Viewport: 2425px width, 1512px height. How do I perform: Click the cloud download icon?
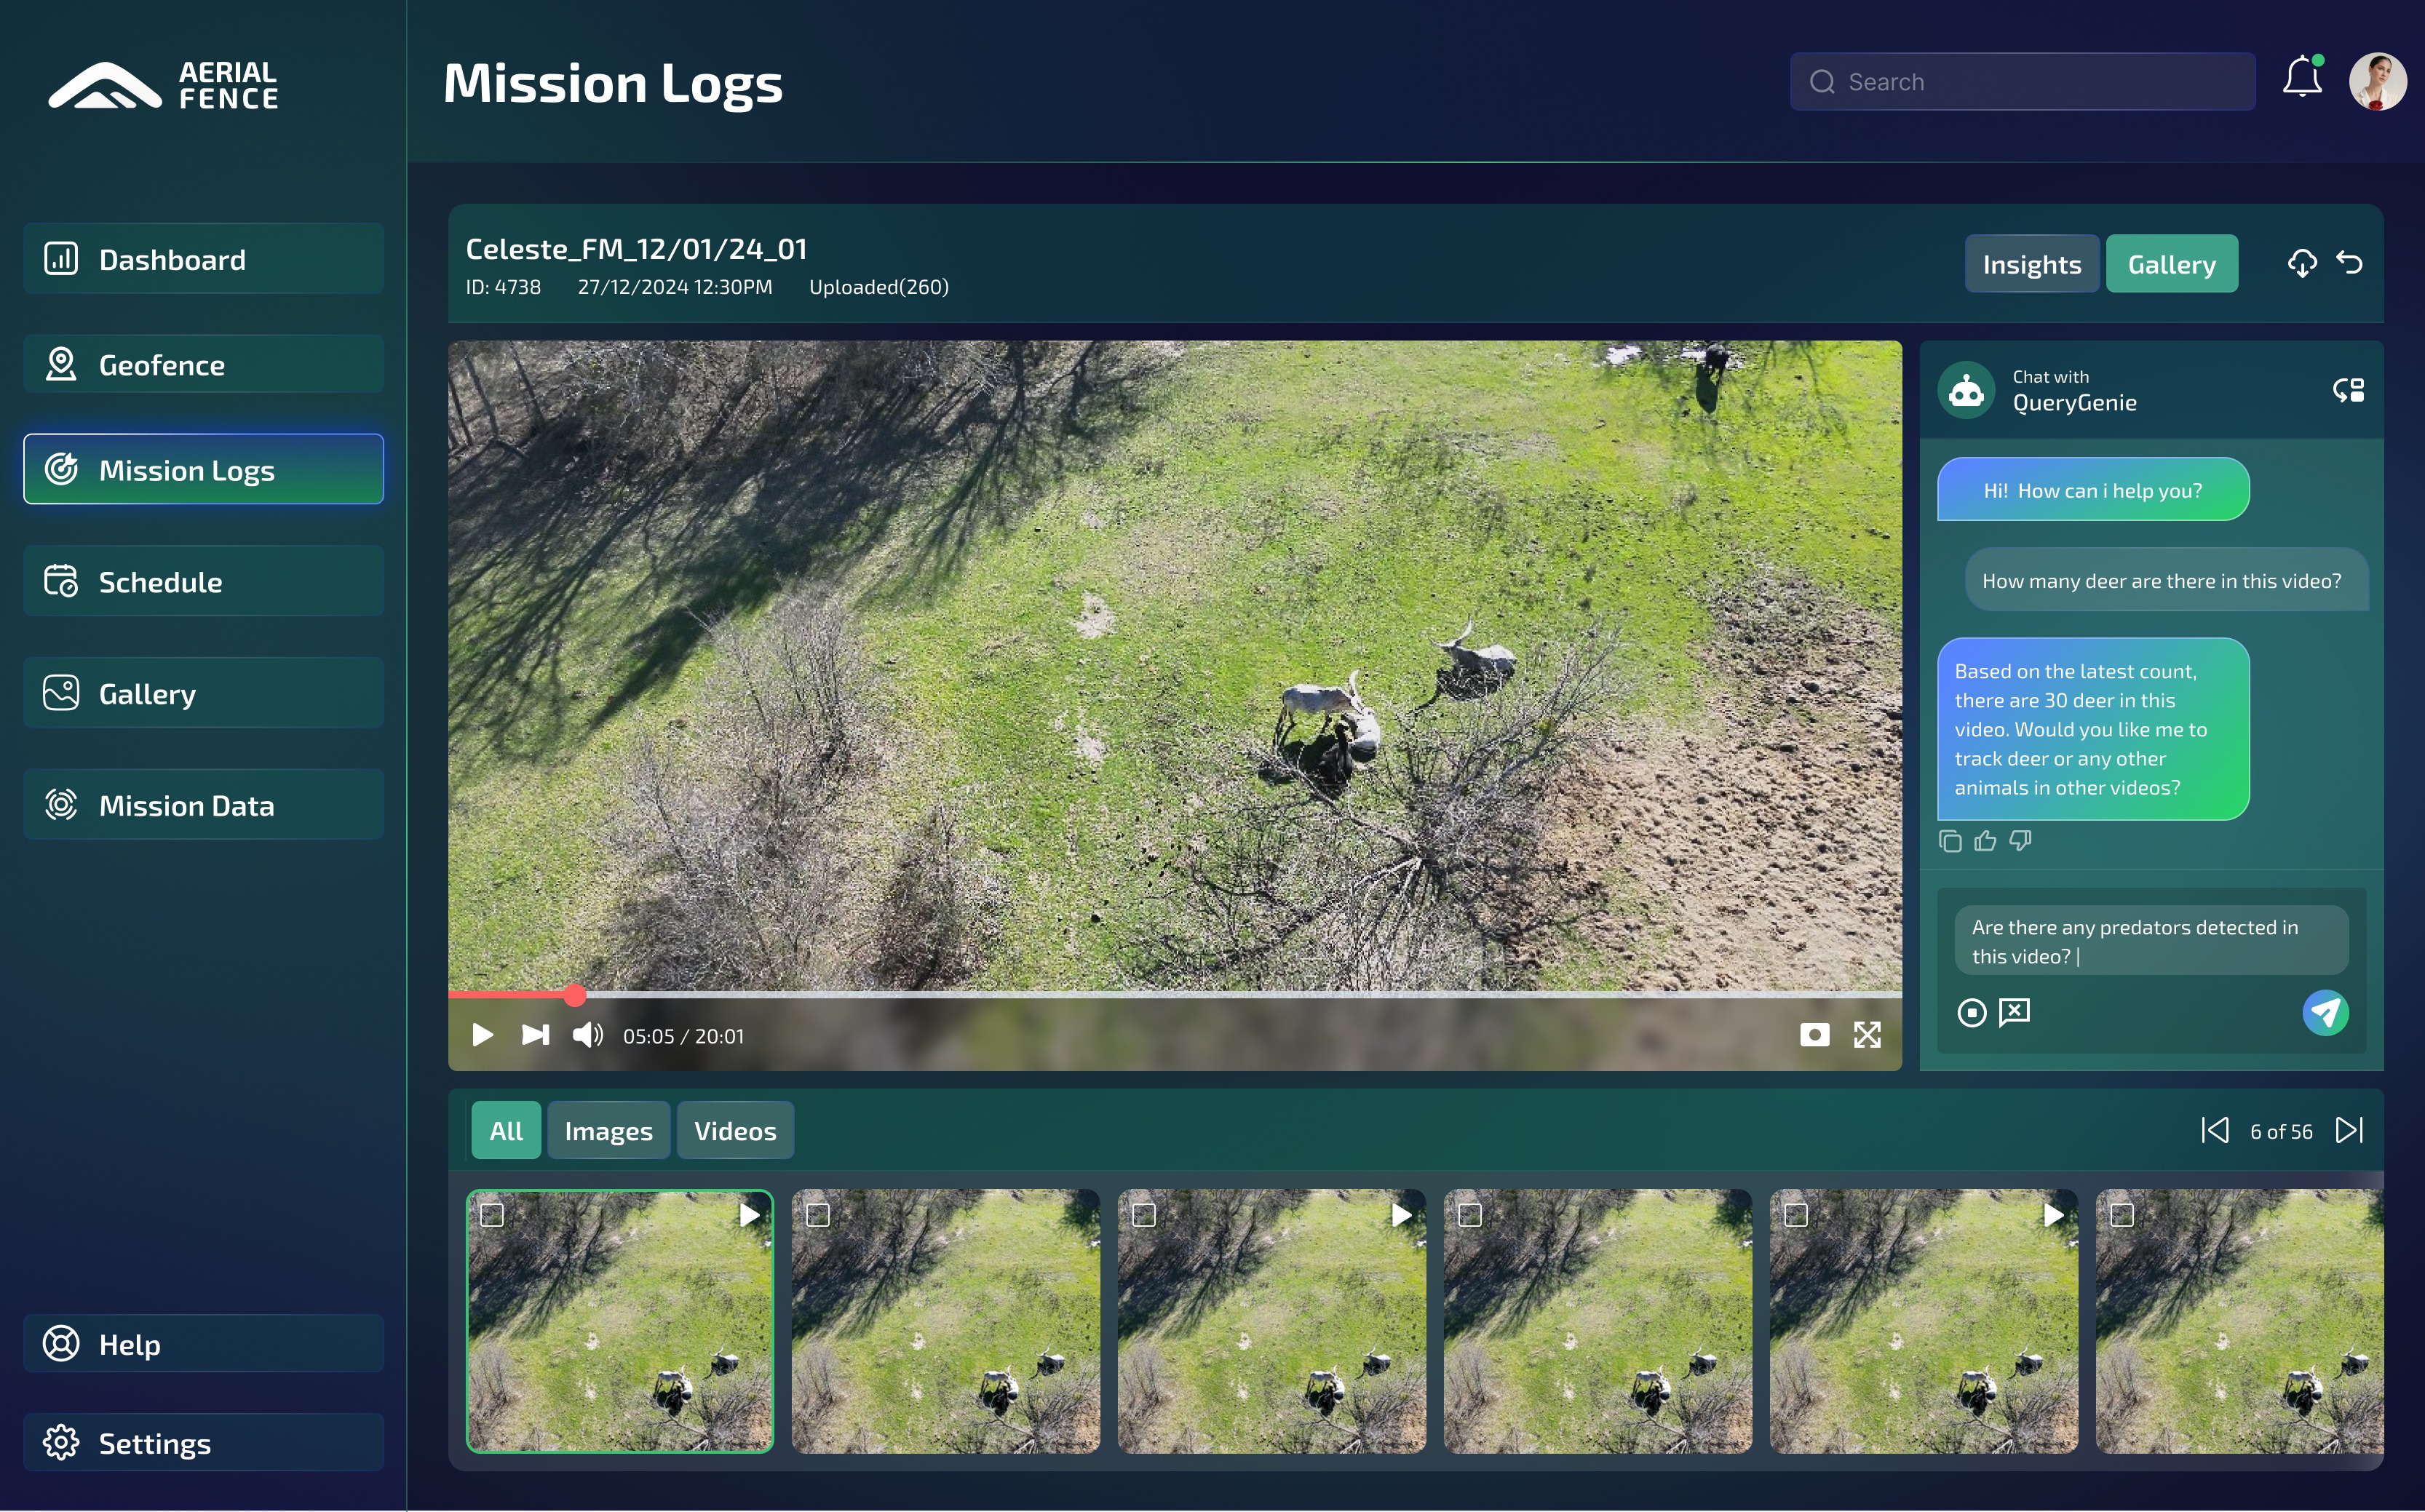[x=2301, y=263]
